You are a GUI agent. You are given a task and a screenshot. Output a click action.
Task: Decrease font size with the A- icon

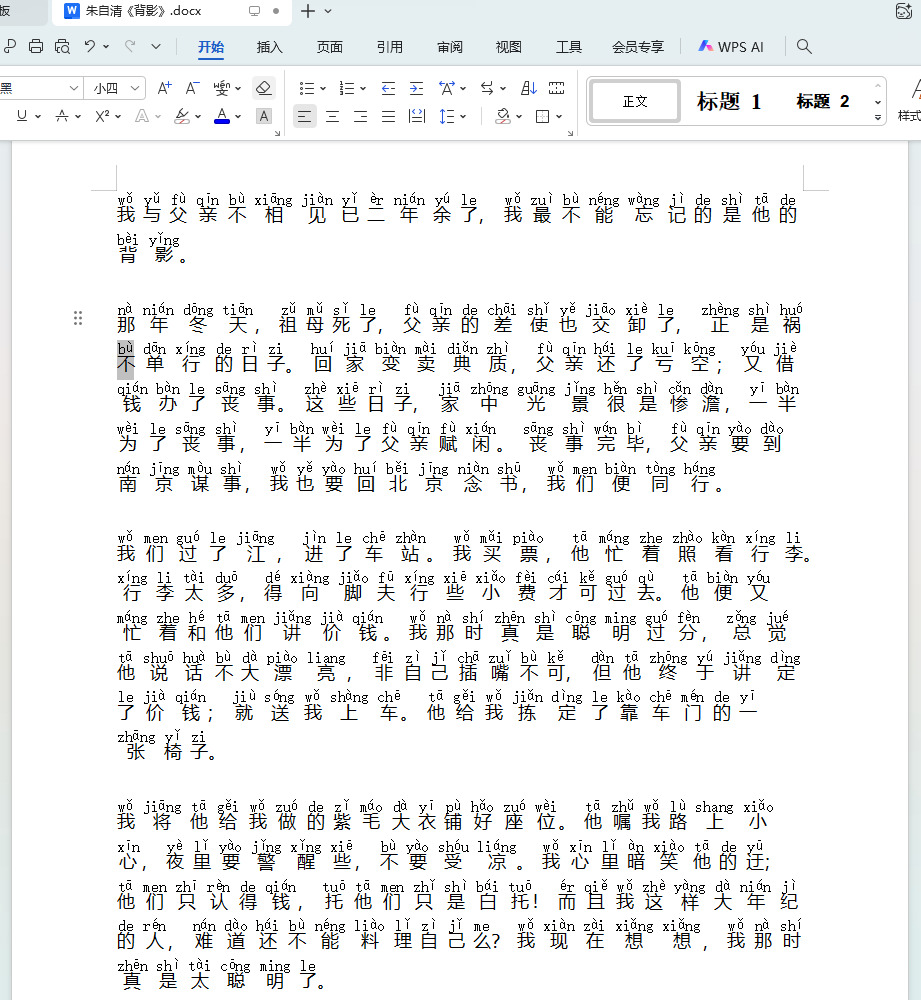pos(192,89)
